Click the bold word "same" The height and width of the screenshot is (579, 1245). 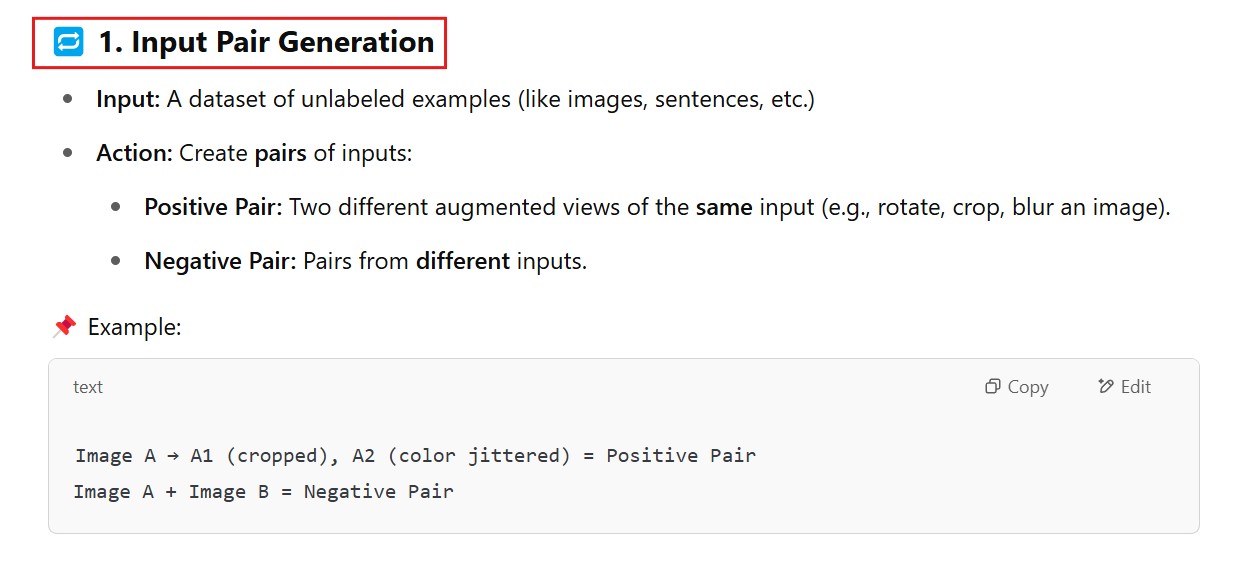click(x=723, y=208)
